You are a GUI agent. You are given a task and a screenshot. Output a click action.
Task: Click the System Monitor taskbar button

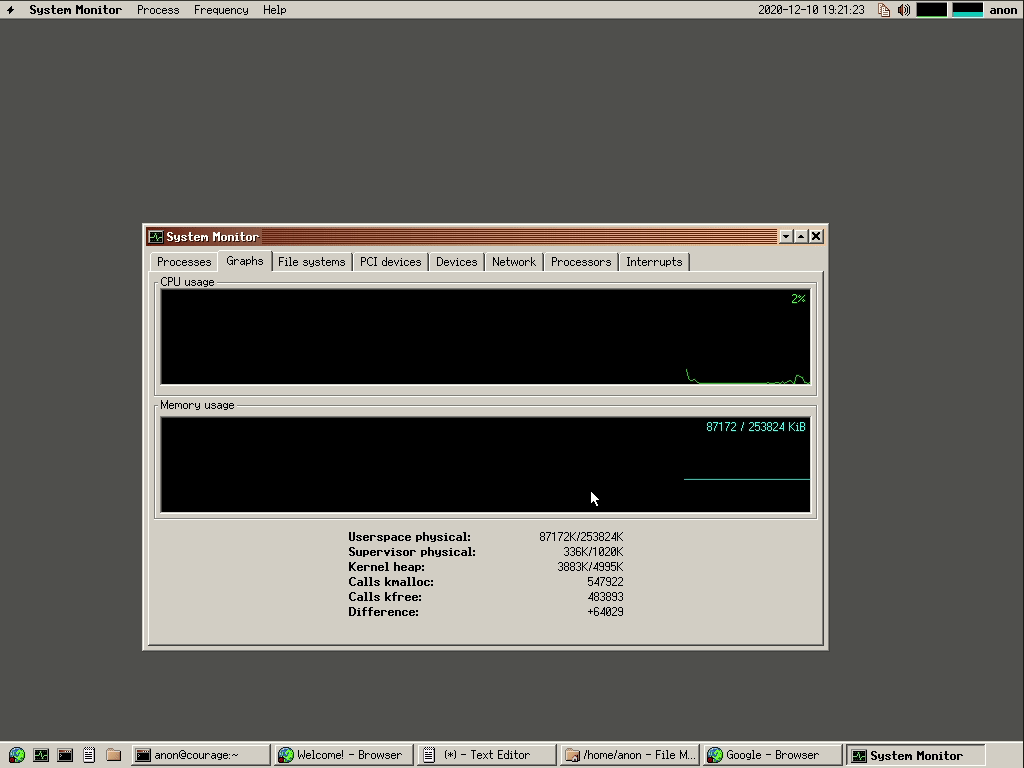(x=915, y=756)
